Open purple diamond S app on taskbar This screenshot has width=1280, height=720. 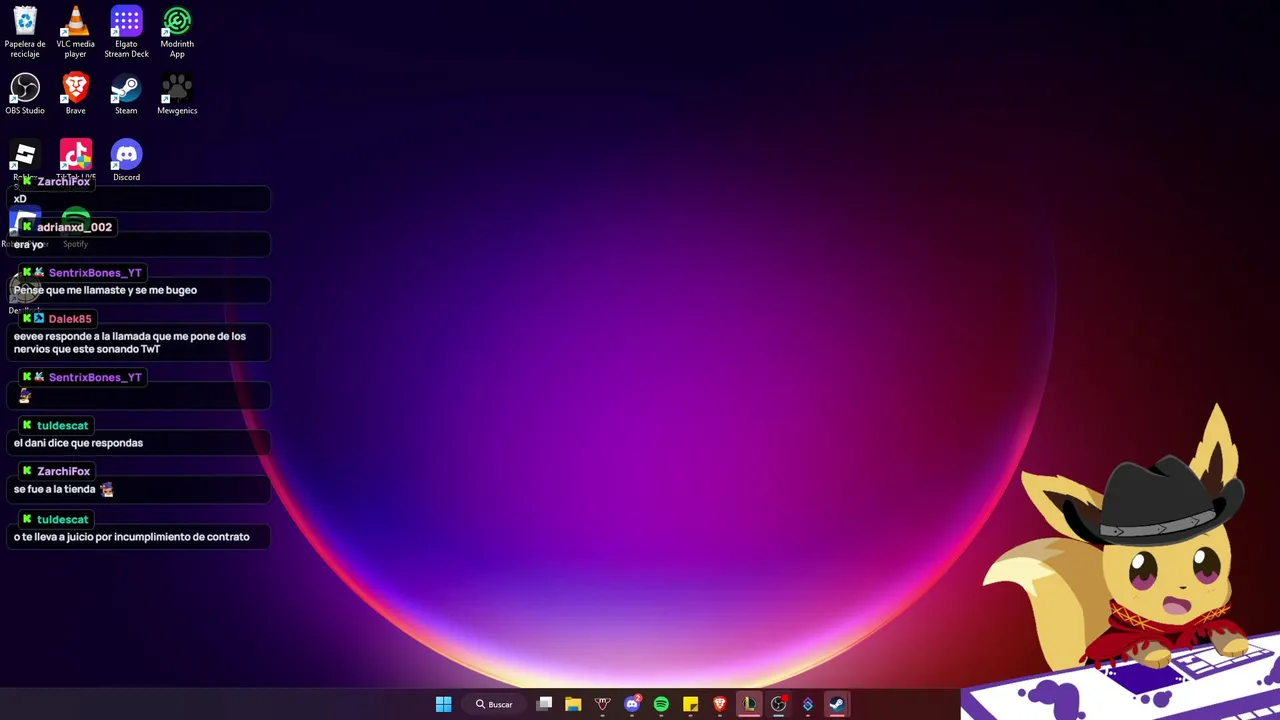(x=807, y=704)
